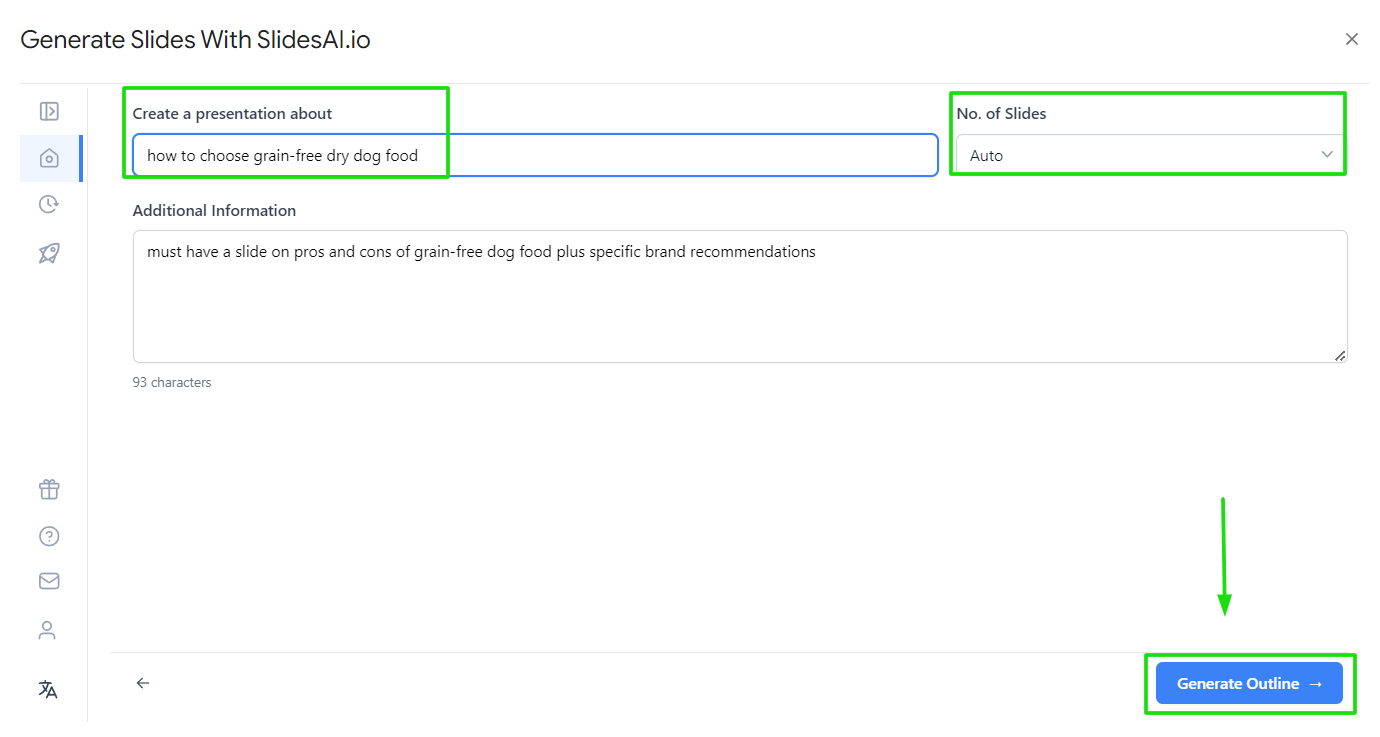1380x737 pixels.
Task: Click the mail envelope icon
Action: click(49, 581)
